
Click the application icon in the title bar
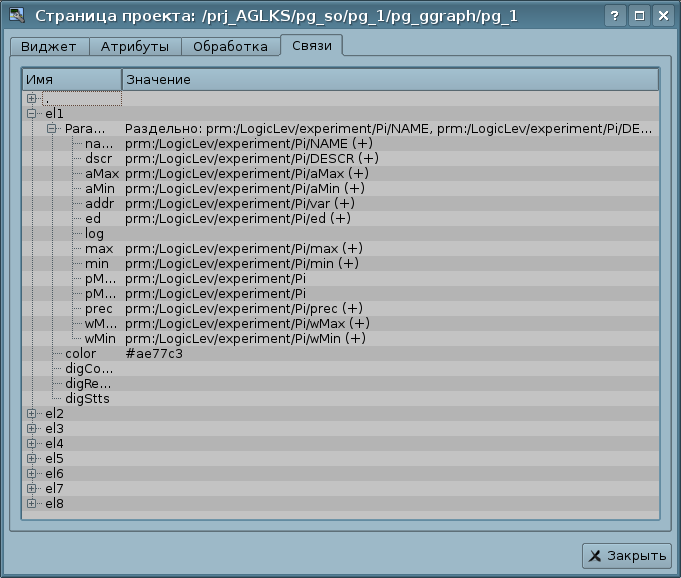tap(16, 16)
